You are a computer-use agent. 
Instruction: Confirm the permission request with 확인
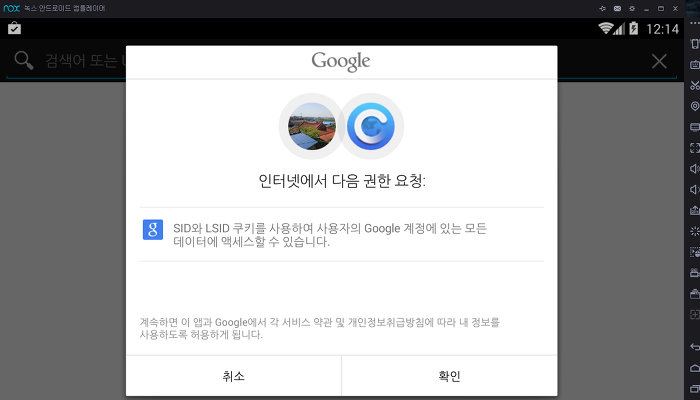(450, 376)
